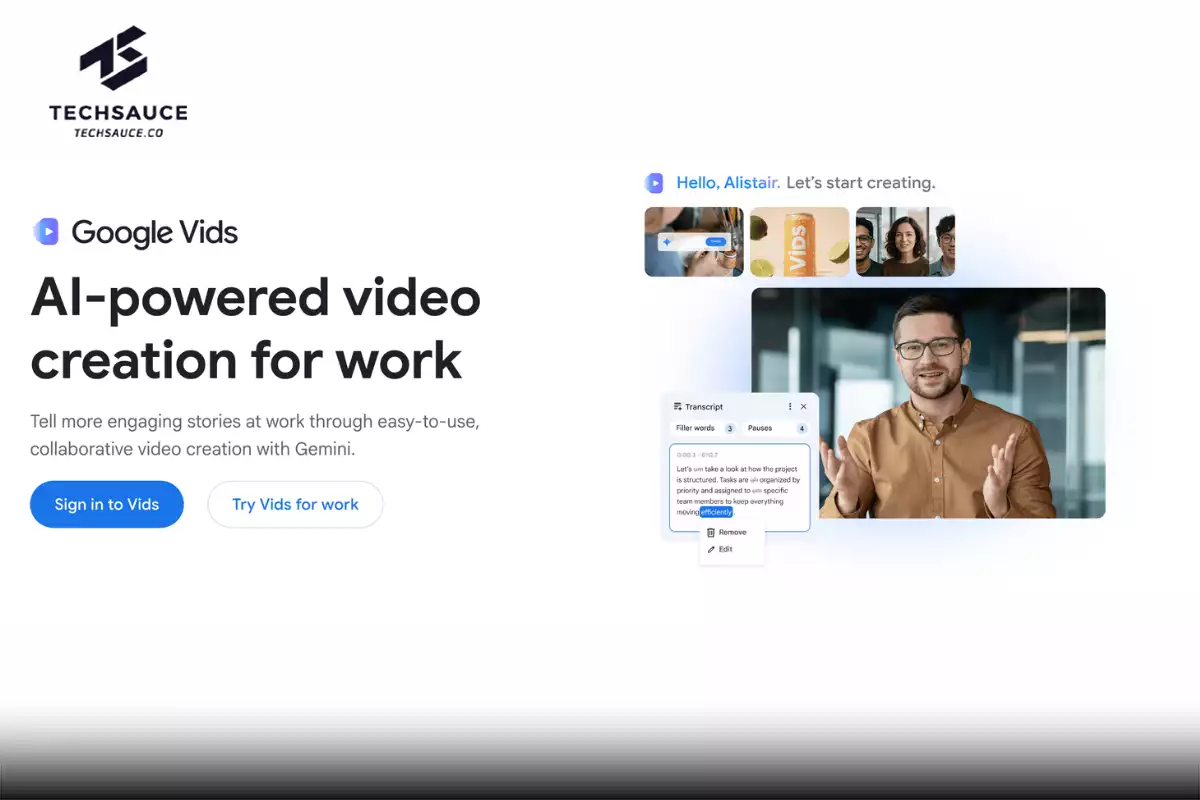Click the AI-powered video creation headline
1200x800 pixels.
[255, 328]
